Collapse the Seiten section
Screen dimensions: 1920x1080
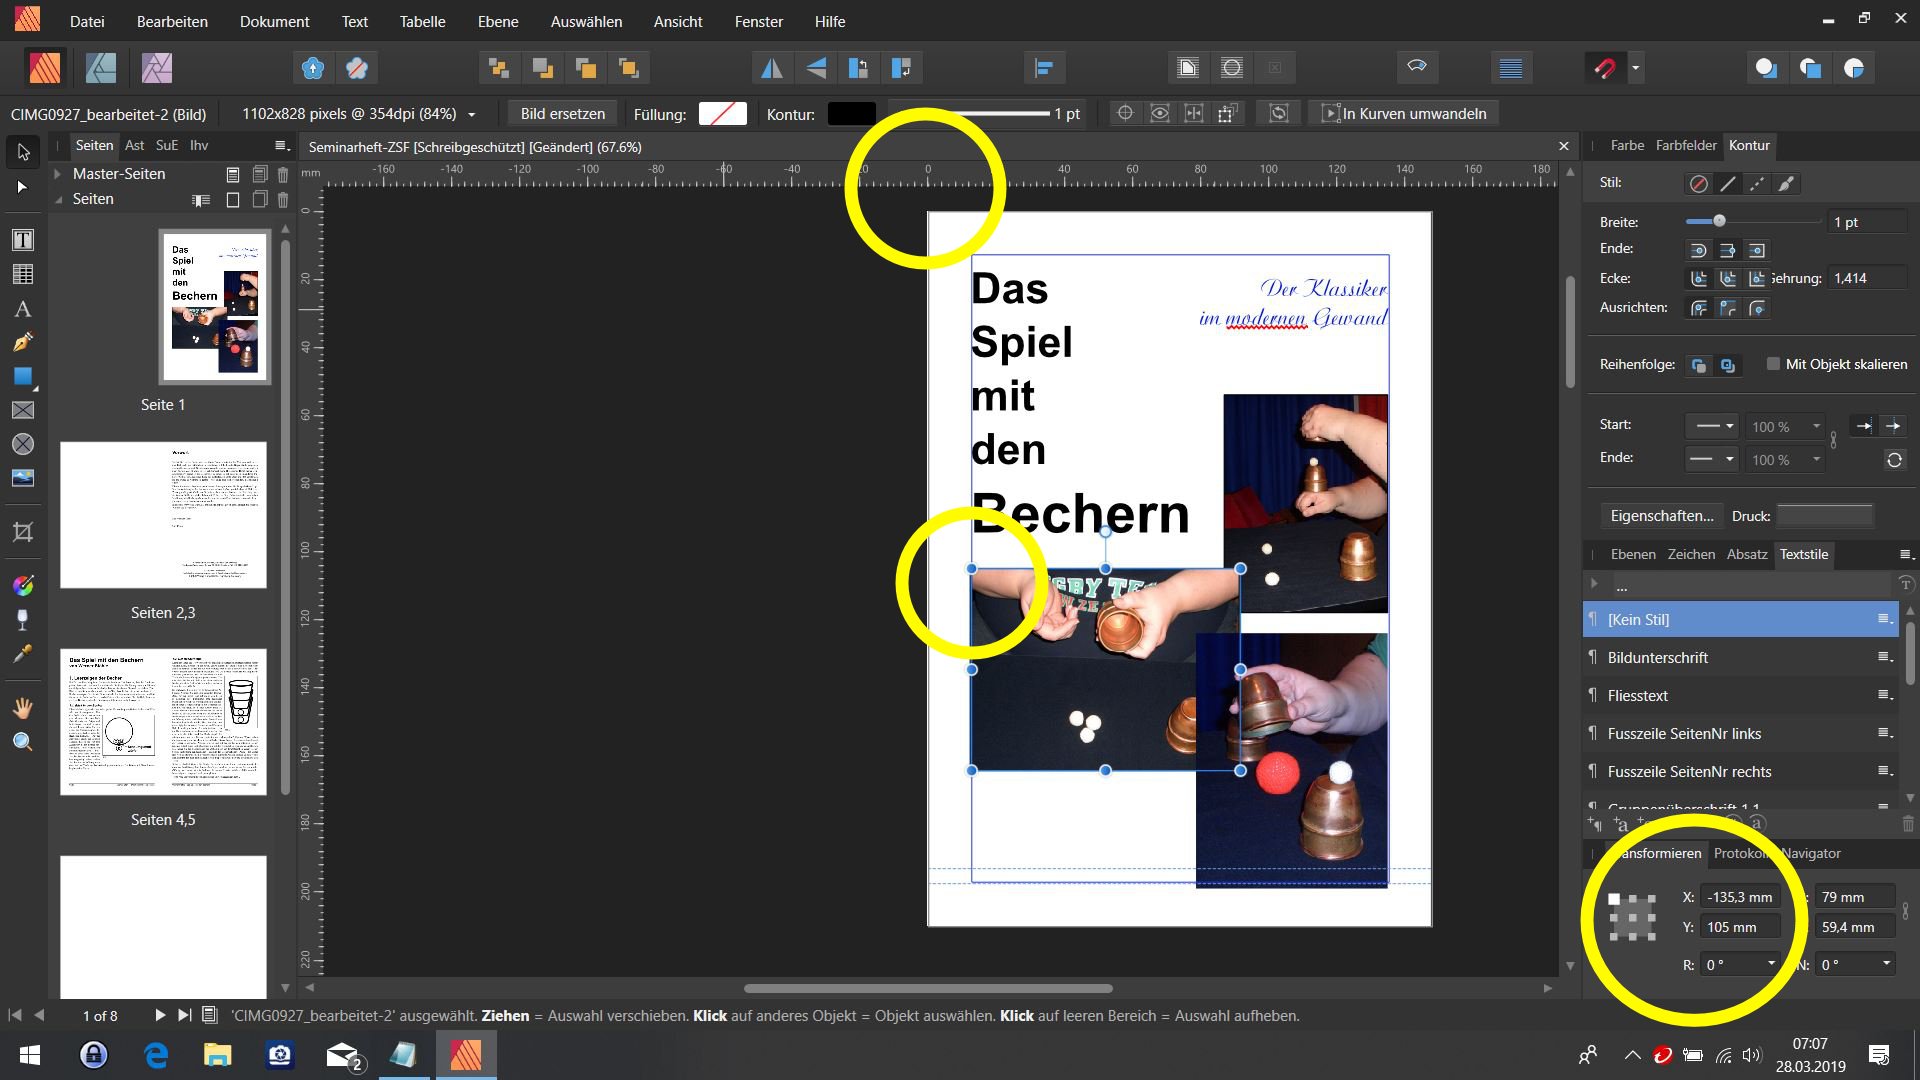[x=58, y=199]
